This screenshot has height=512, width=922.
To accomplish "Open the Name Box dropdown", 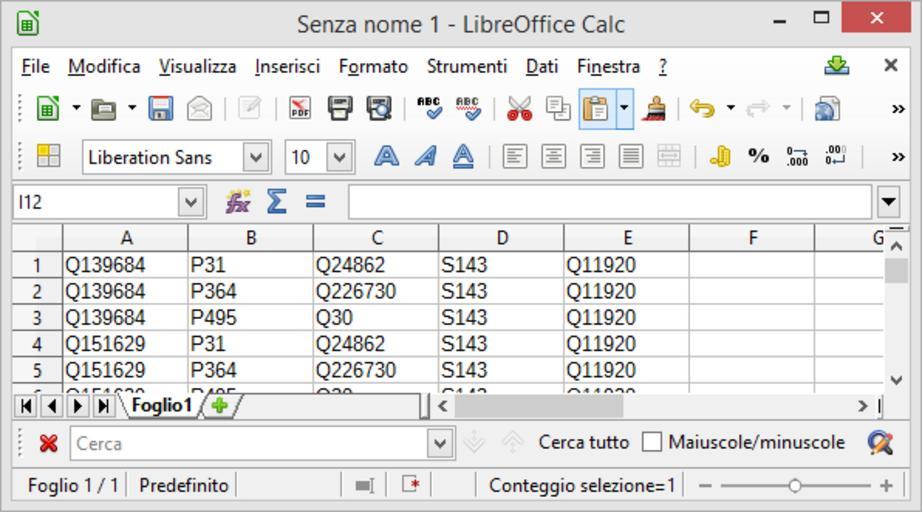I will coord(191,202).
